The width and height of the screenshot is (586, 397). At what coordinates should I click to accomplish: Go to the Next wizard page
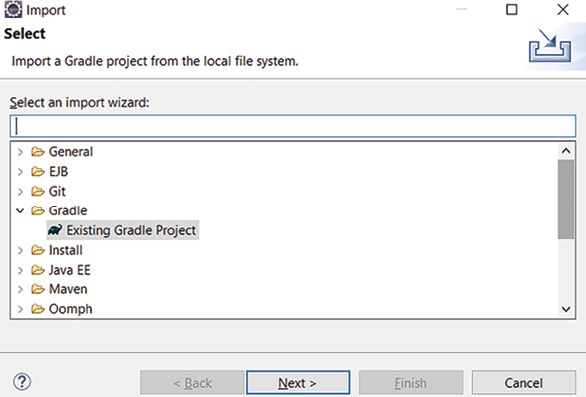pyautogui.click(x=298, y=382)
